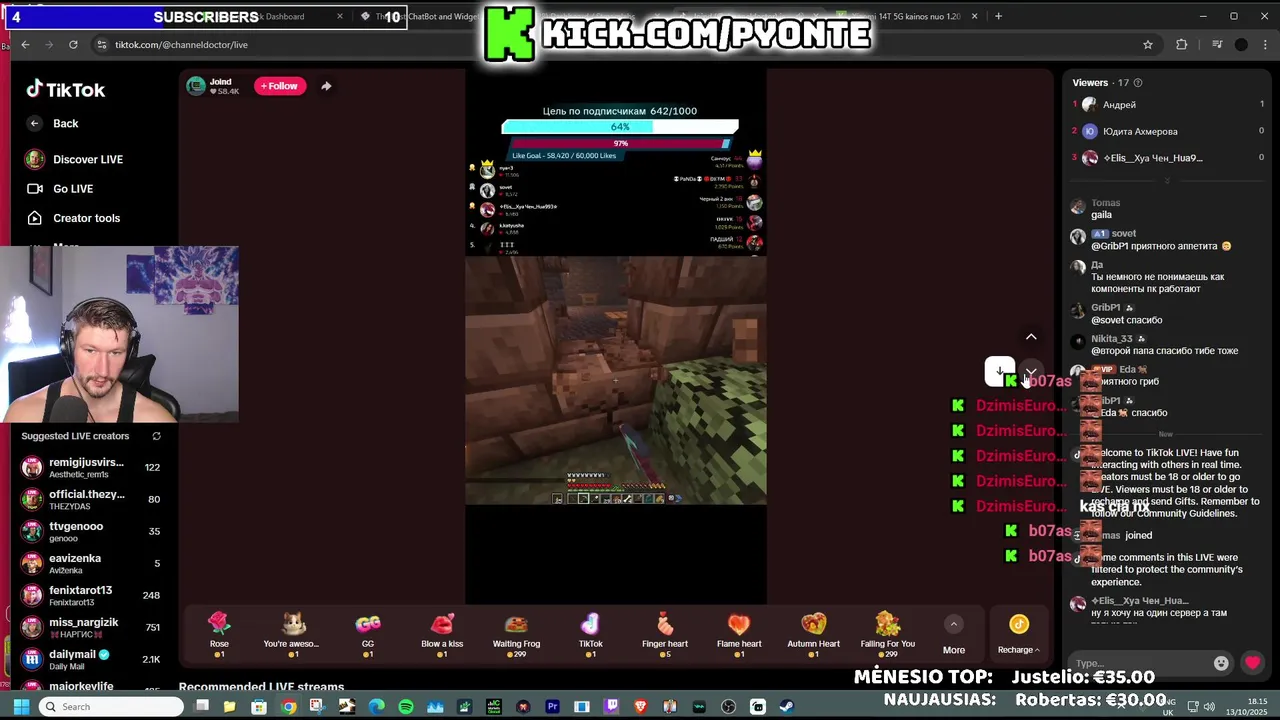Open Creator tools in the sidebar

[74, 218]
